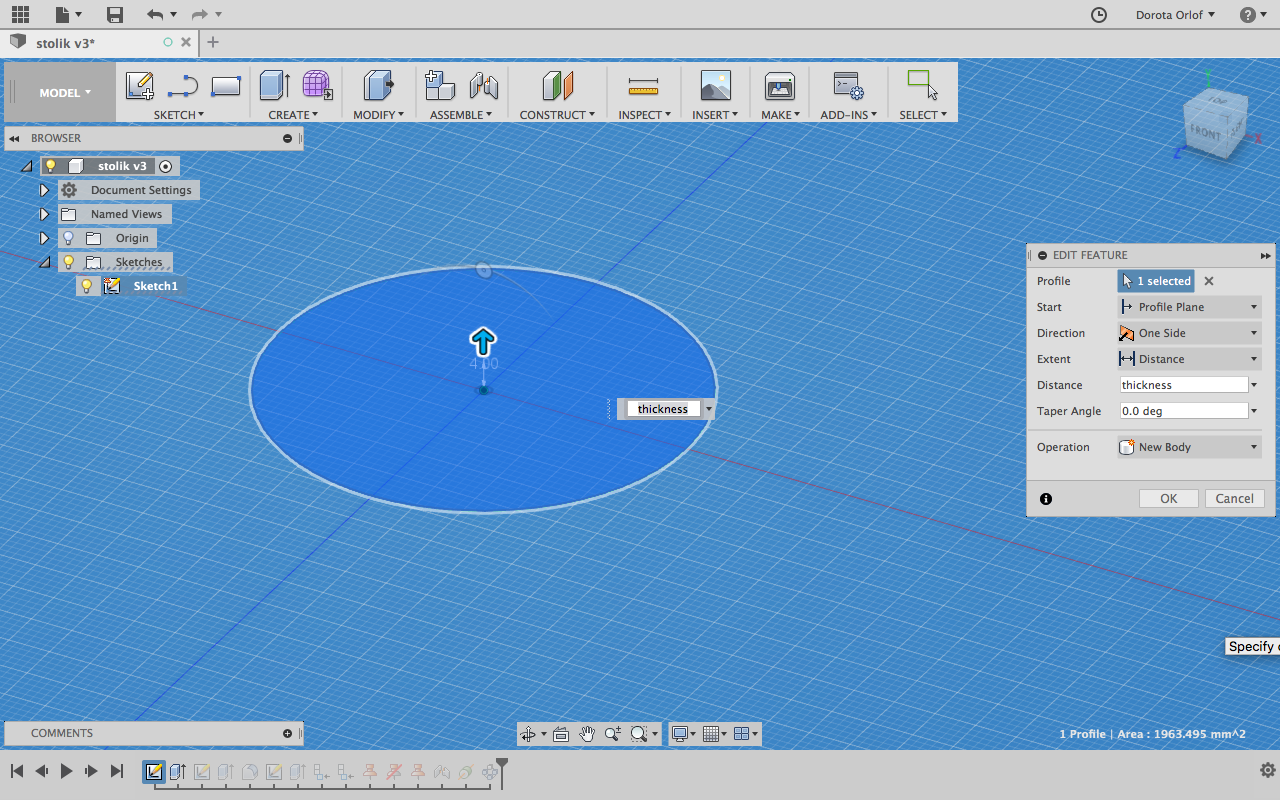Click the 3D Print Make icon

(779, 86)
